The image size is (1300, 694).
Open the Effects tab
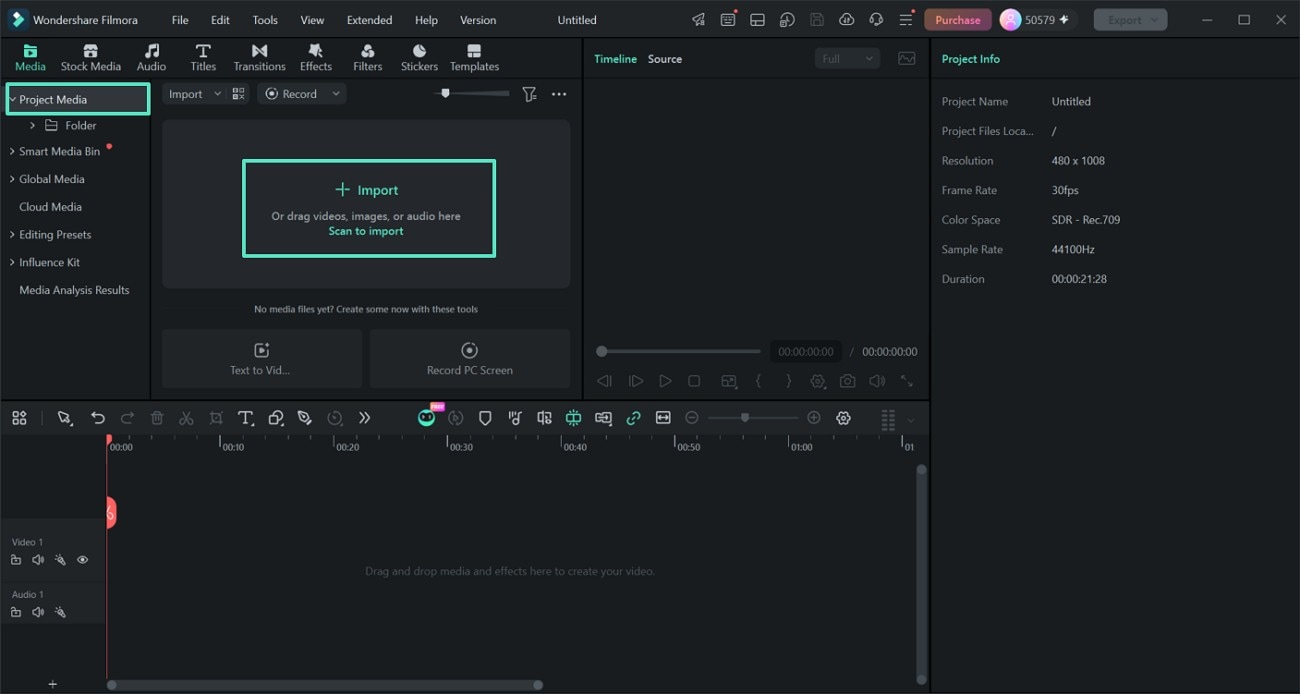[x=315, y=58]
